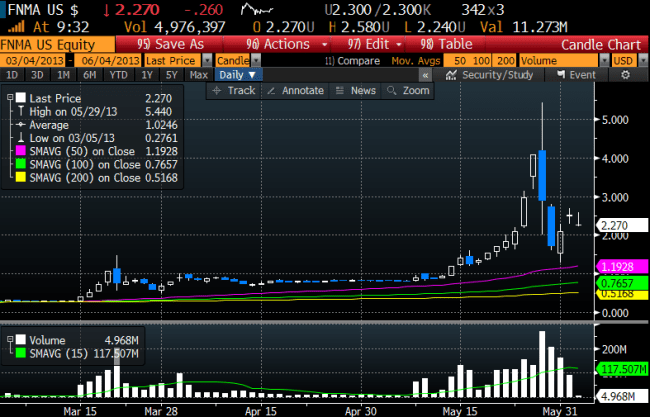Viewport: 650px width, 417px height.
Task: Edit the start date 03/04/2013 field
Action: click(27, 61)
